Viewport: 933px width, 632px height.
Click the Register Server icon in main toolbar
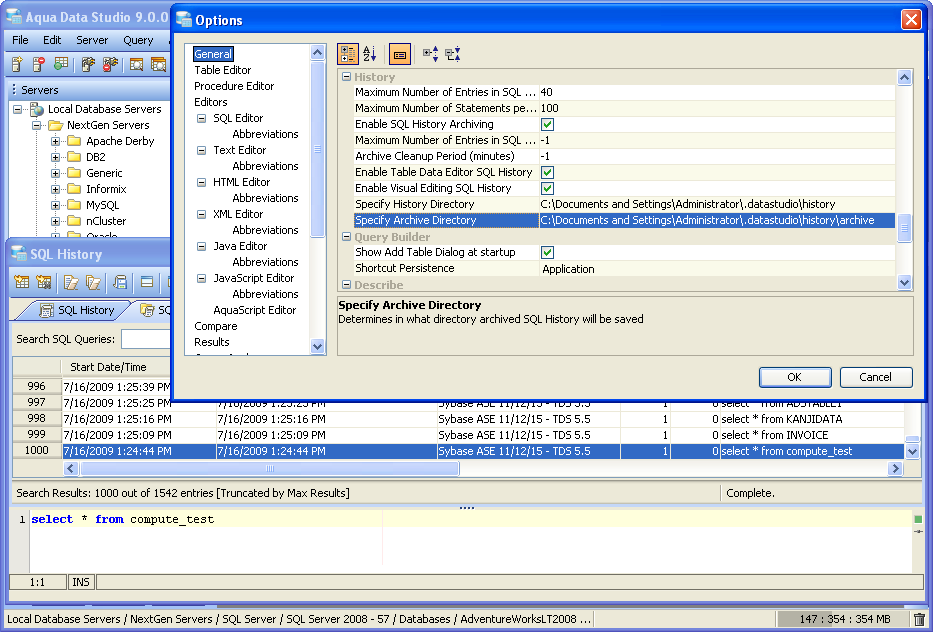pos(17,64)
